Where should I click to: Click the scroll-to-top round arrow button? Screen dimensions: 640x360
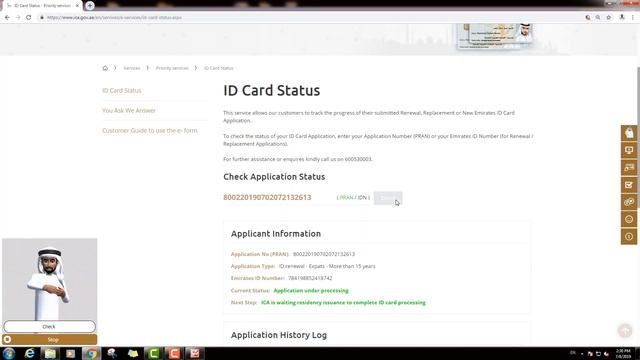625,331
